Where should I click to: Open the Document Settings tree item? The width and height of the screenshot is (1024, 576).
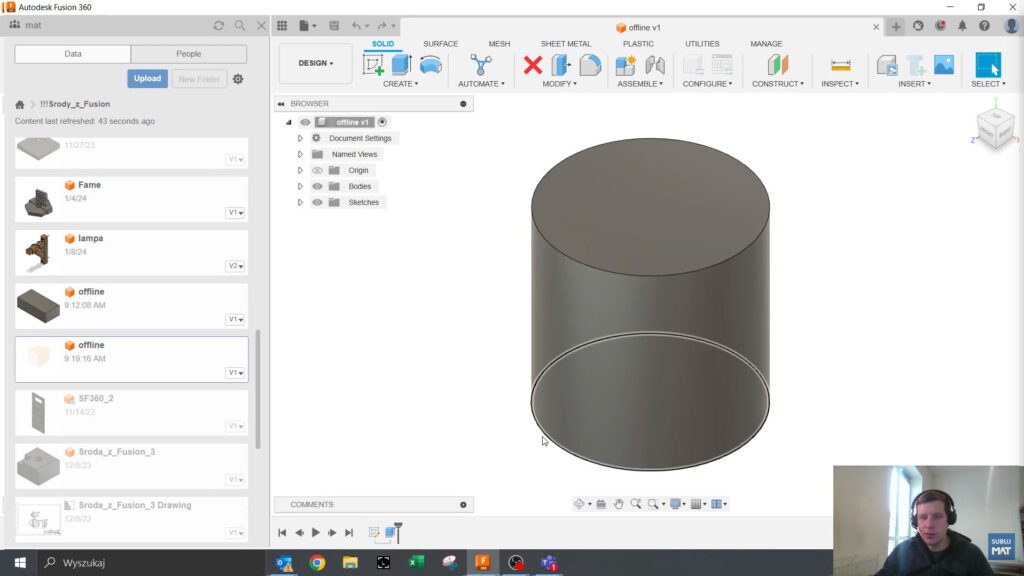click(358, 137)
